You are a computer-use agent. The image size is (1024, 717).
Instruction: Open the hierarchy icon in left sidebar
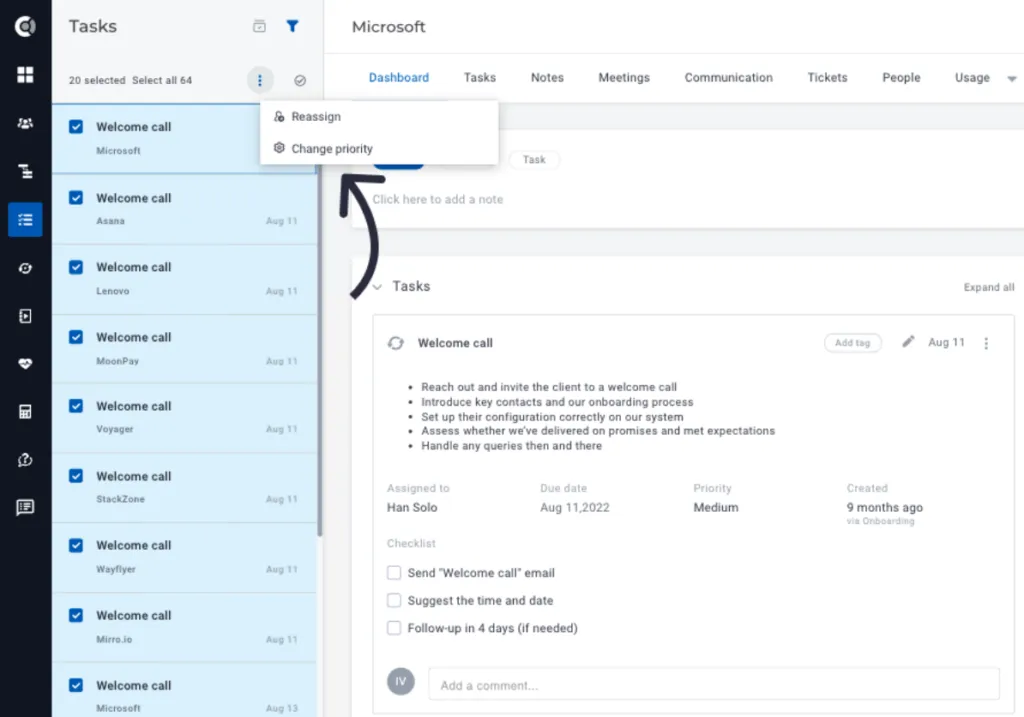tap(25, 171)
